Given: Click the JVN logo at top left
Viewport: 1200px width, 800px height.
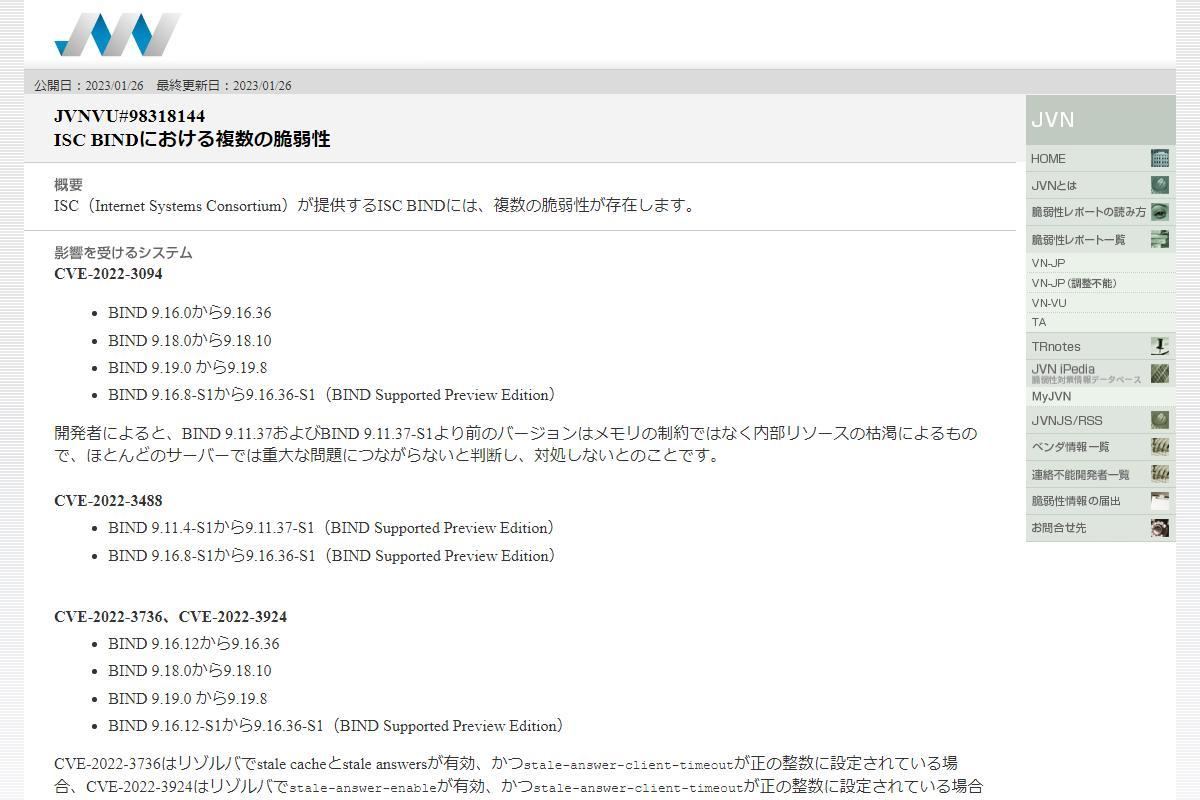Looking at the screenshot, I should [118, 34].
